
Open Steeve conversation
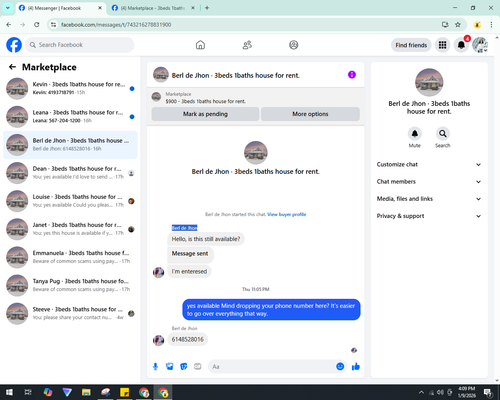tap(70, 313)
